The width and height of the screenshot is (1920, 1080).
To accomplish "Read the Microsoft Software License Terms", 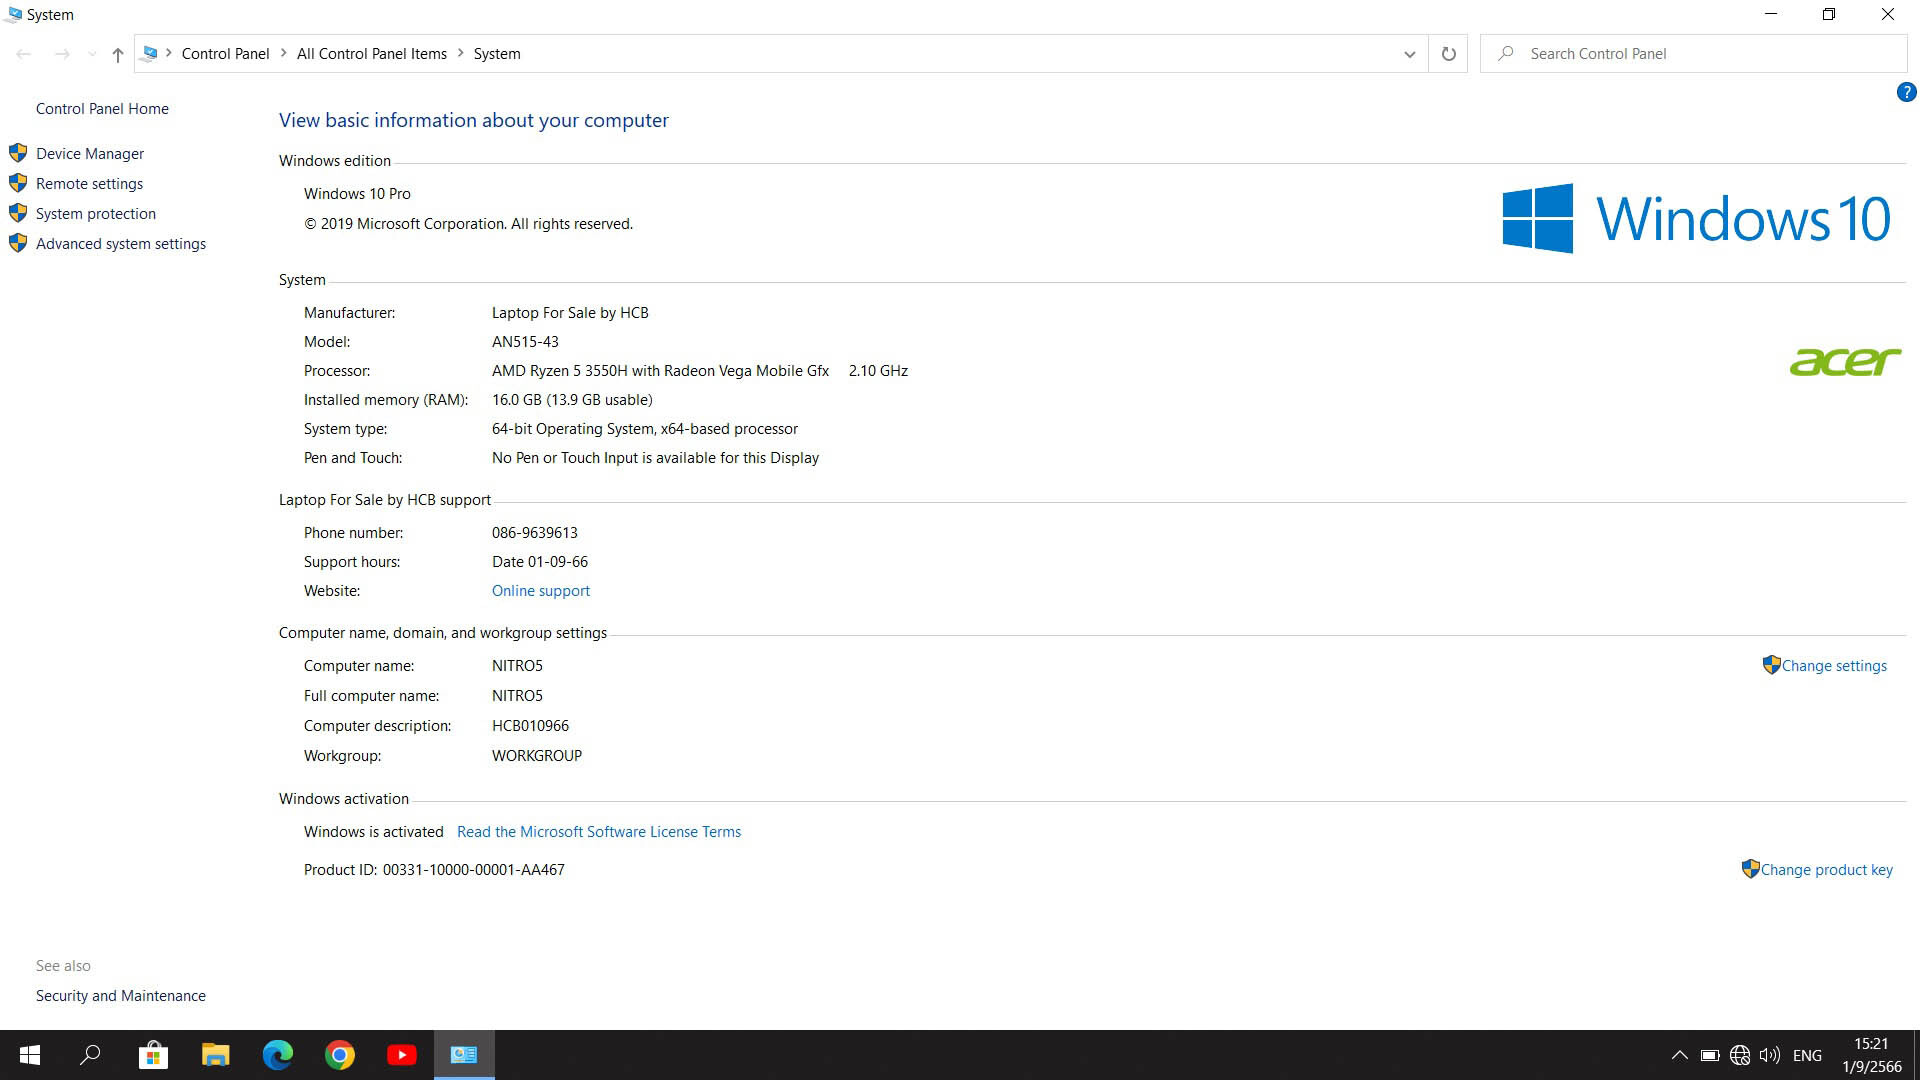I will tap(599, 831).
